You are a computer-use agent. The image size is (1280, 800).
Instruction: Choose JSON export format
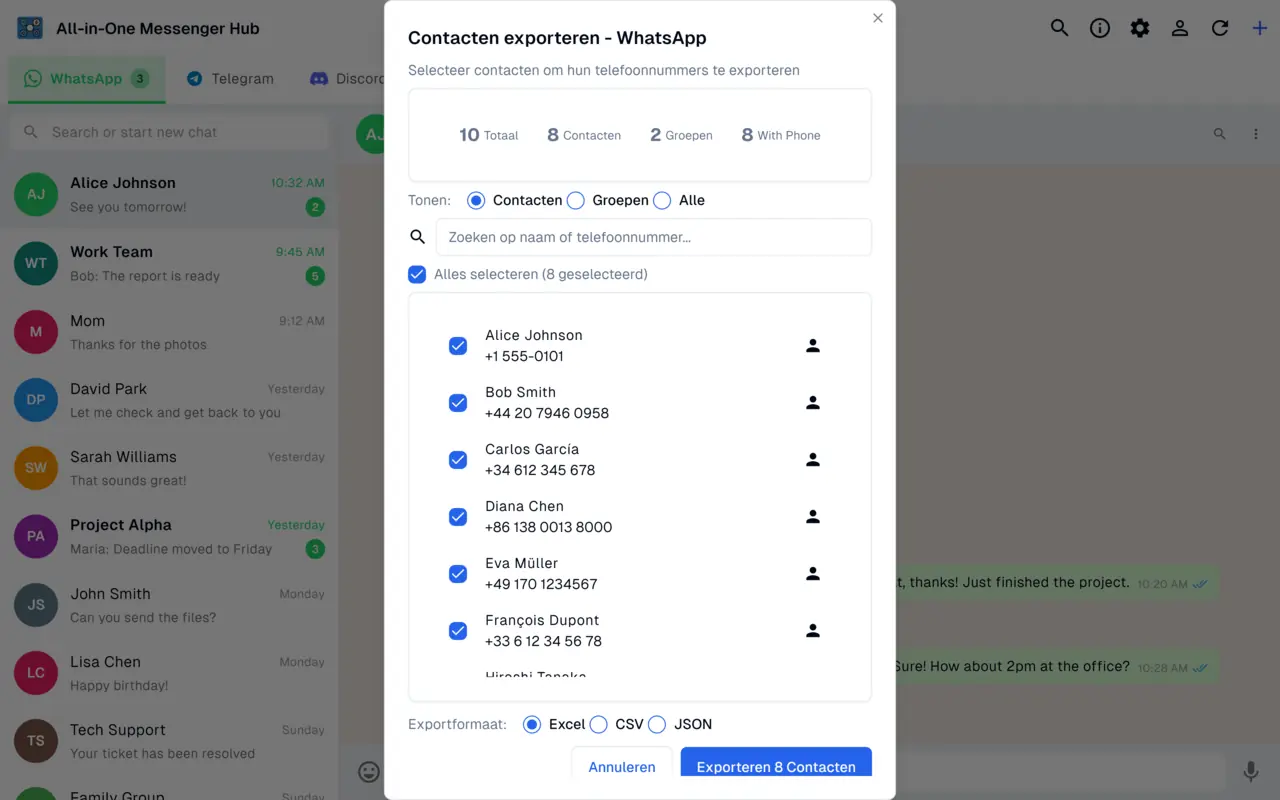pyautogui.click(x=657, y=724)
